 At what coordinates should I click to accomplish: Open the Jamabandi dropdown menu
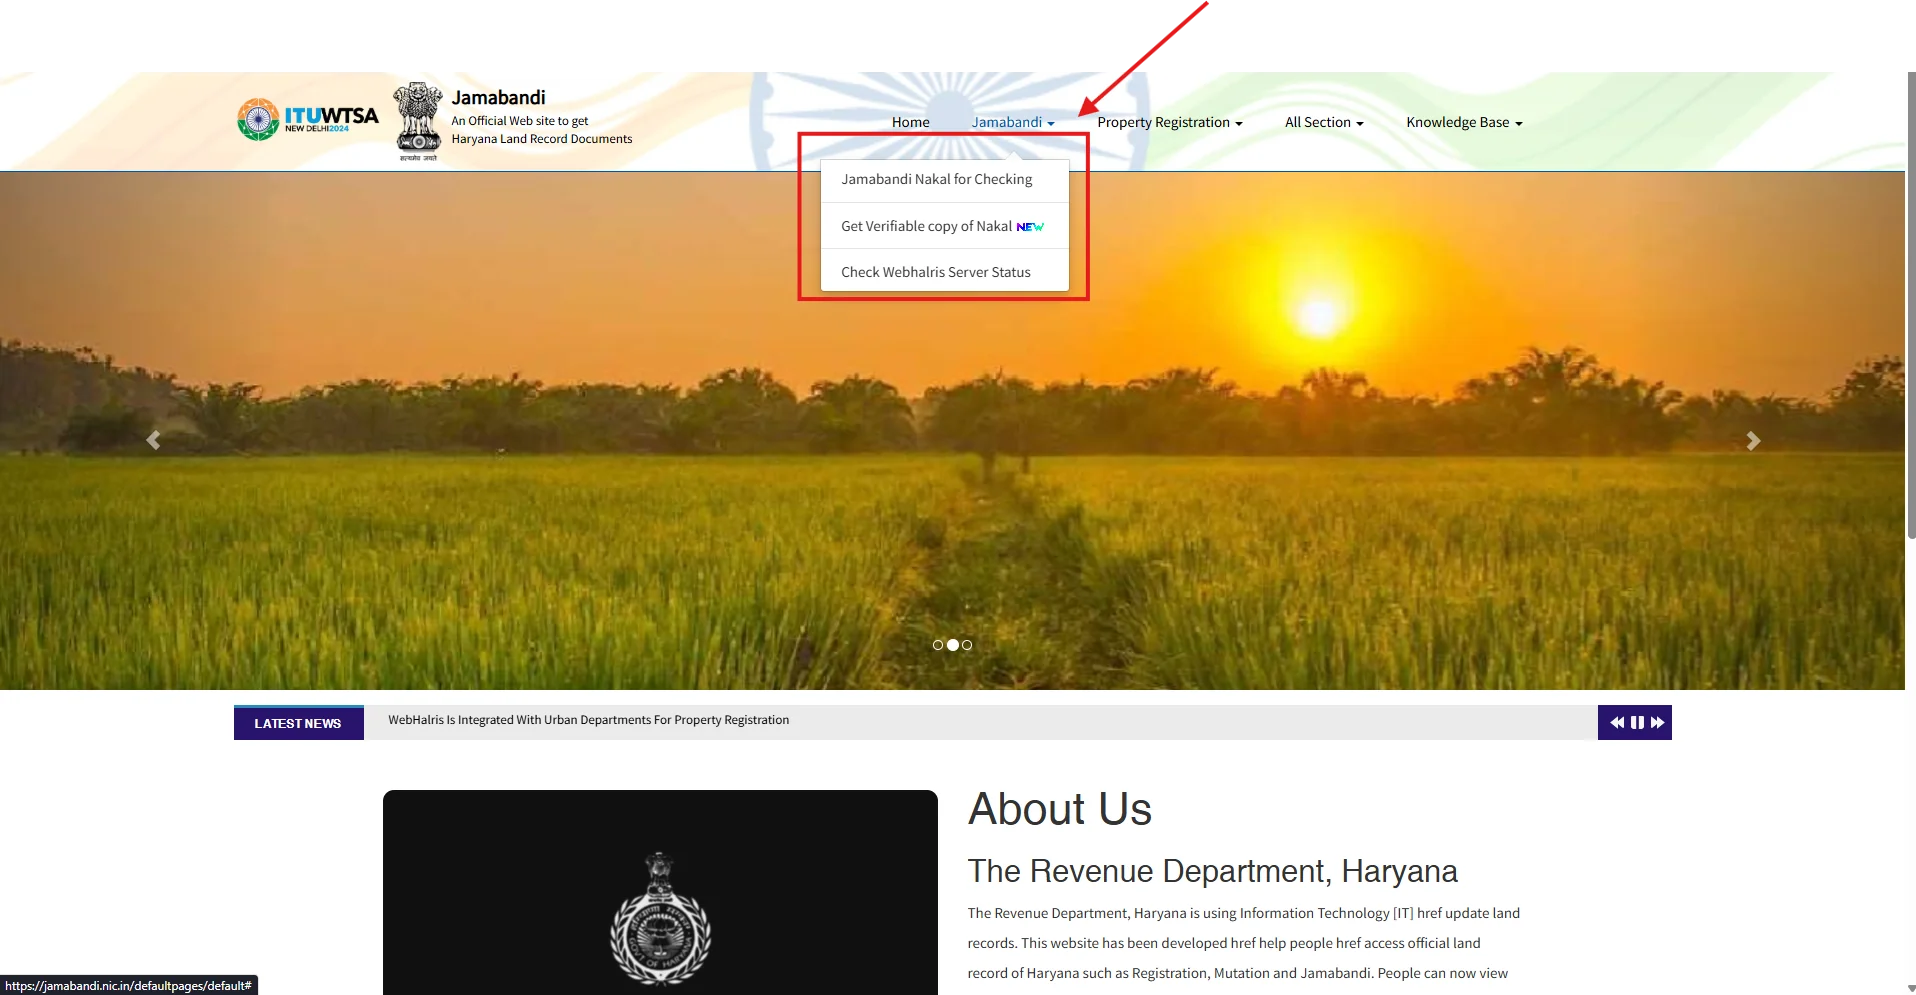click(1012, 121)
